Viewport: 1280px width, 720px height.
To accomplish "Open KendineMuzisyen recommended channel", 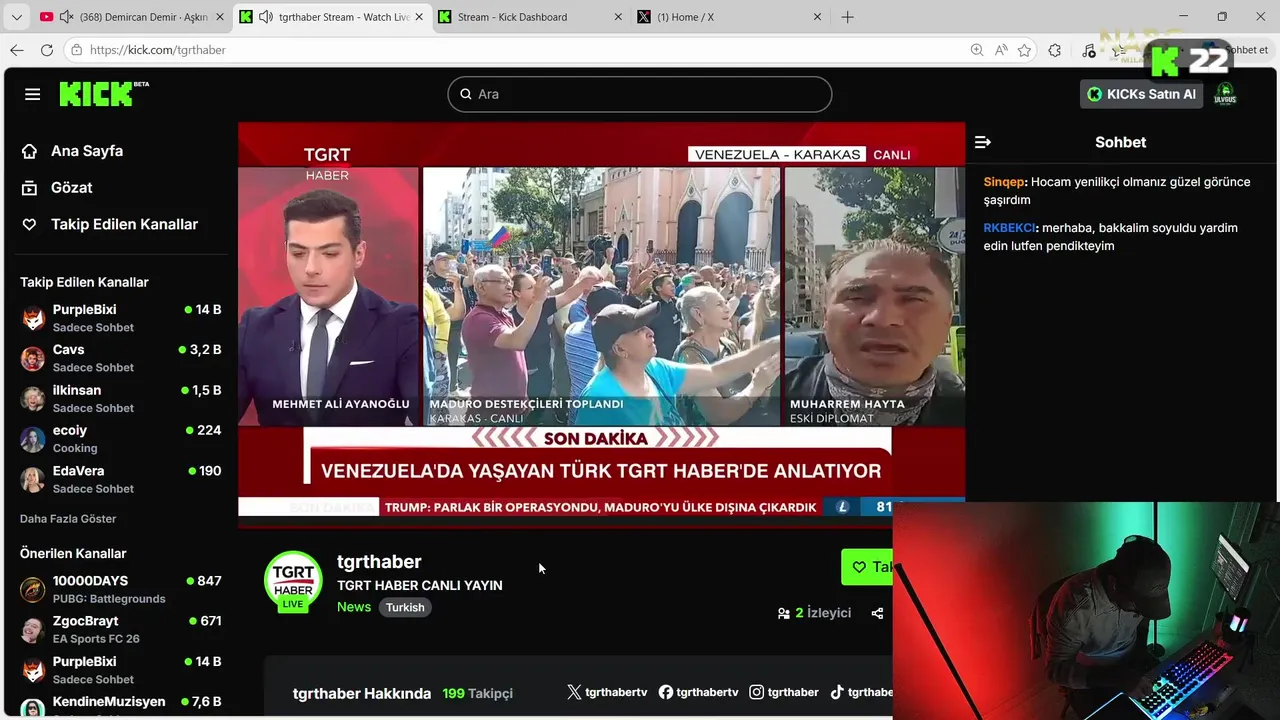I will click(121, 705).
